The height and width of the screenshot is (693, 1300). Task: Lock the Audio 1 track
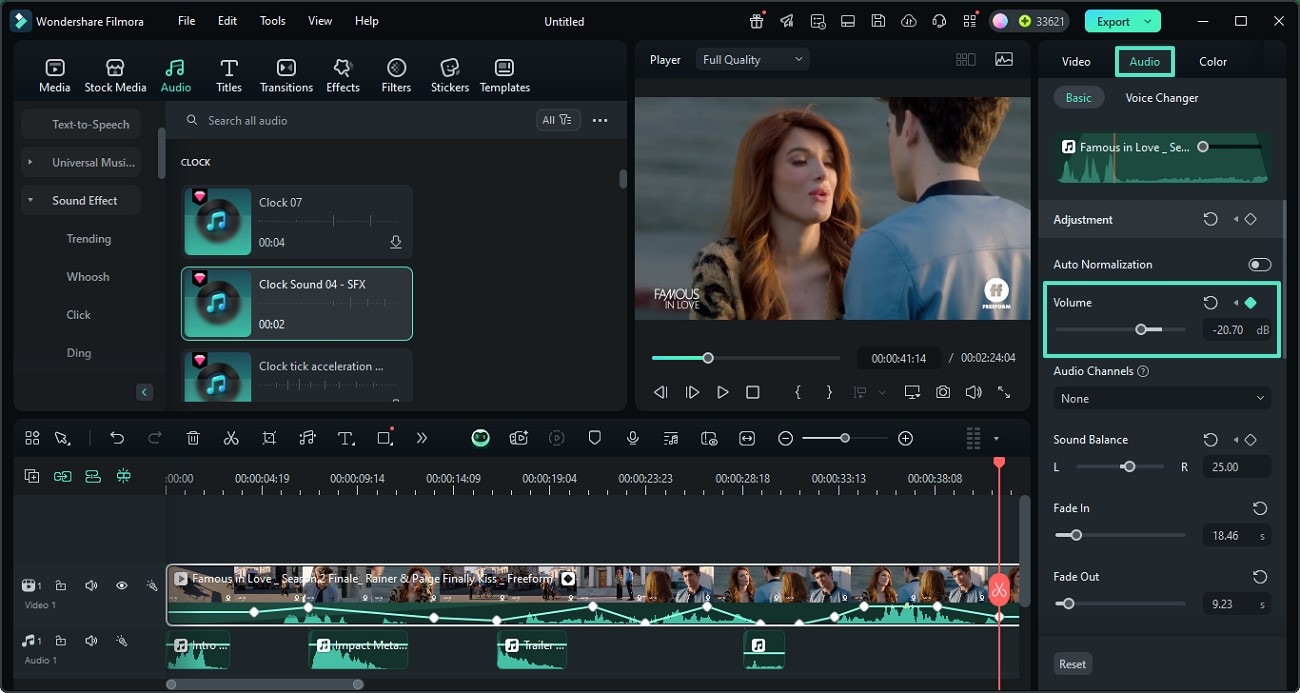(x=61, y=640)
